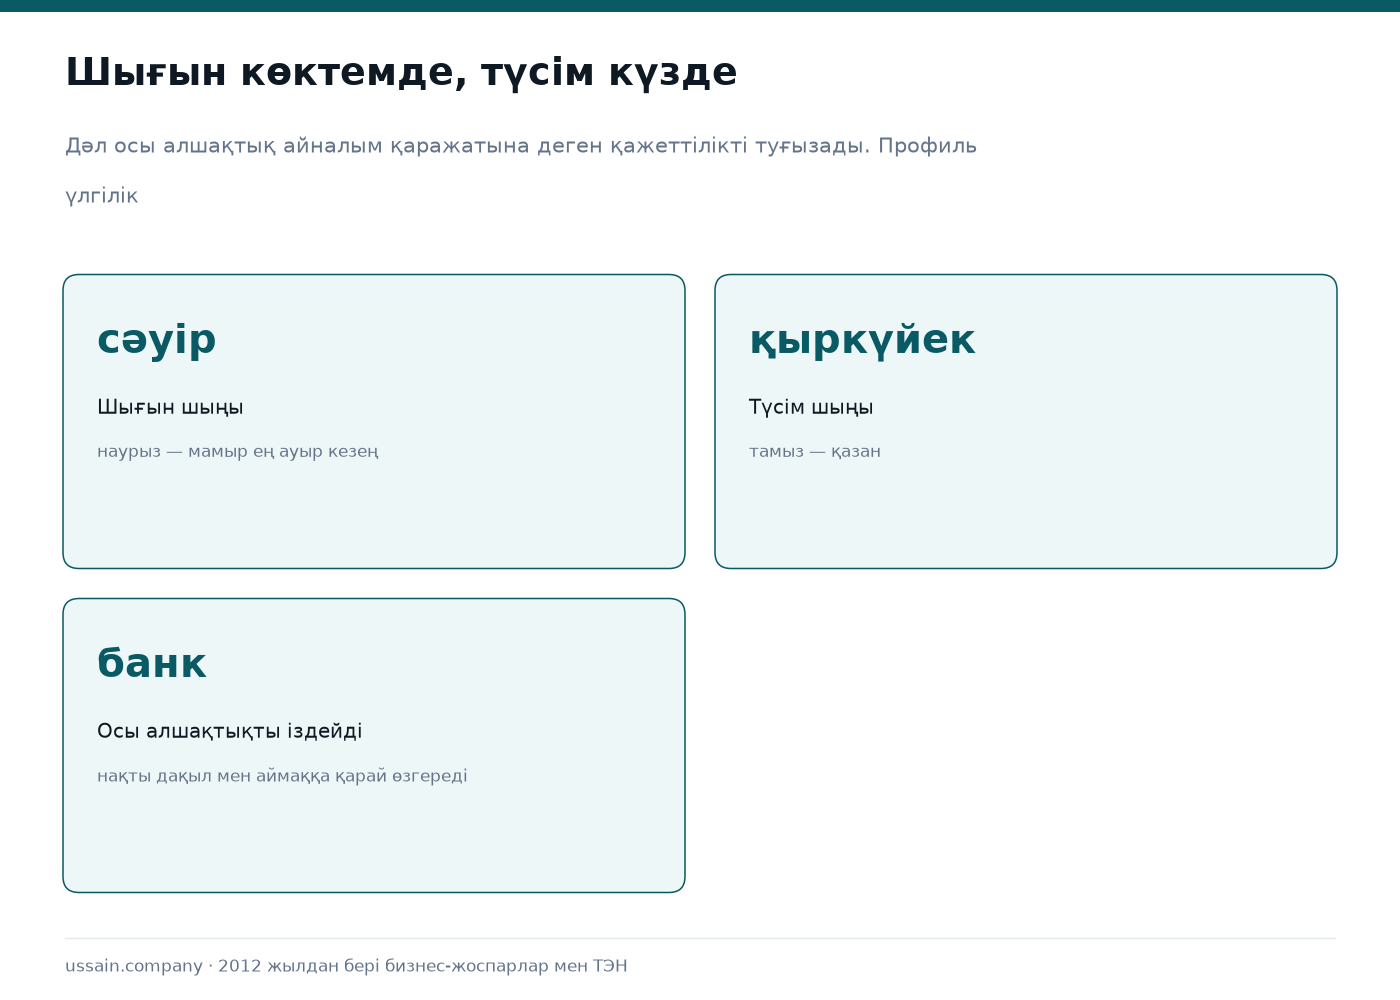Click the "Шығын шыңы" label
Image resolution: width=1400 pixels, height=1000 pixels.
170,407
